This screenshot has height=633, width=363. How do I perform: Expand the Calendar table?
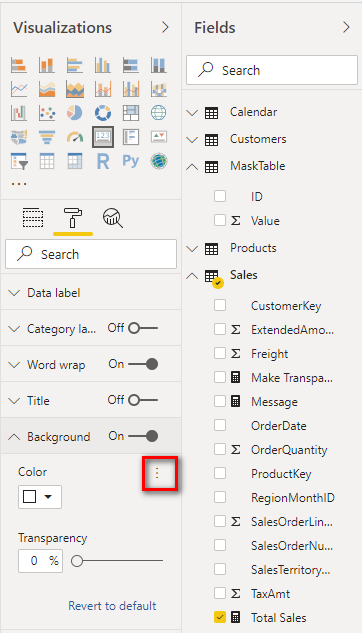pyautogui.click(x=192, y=113)
